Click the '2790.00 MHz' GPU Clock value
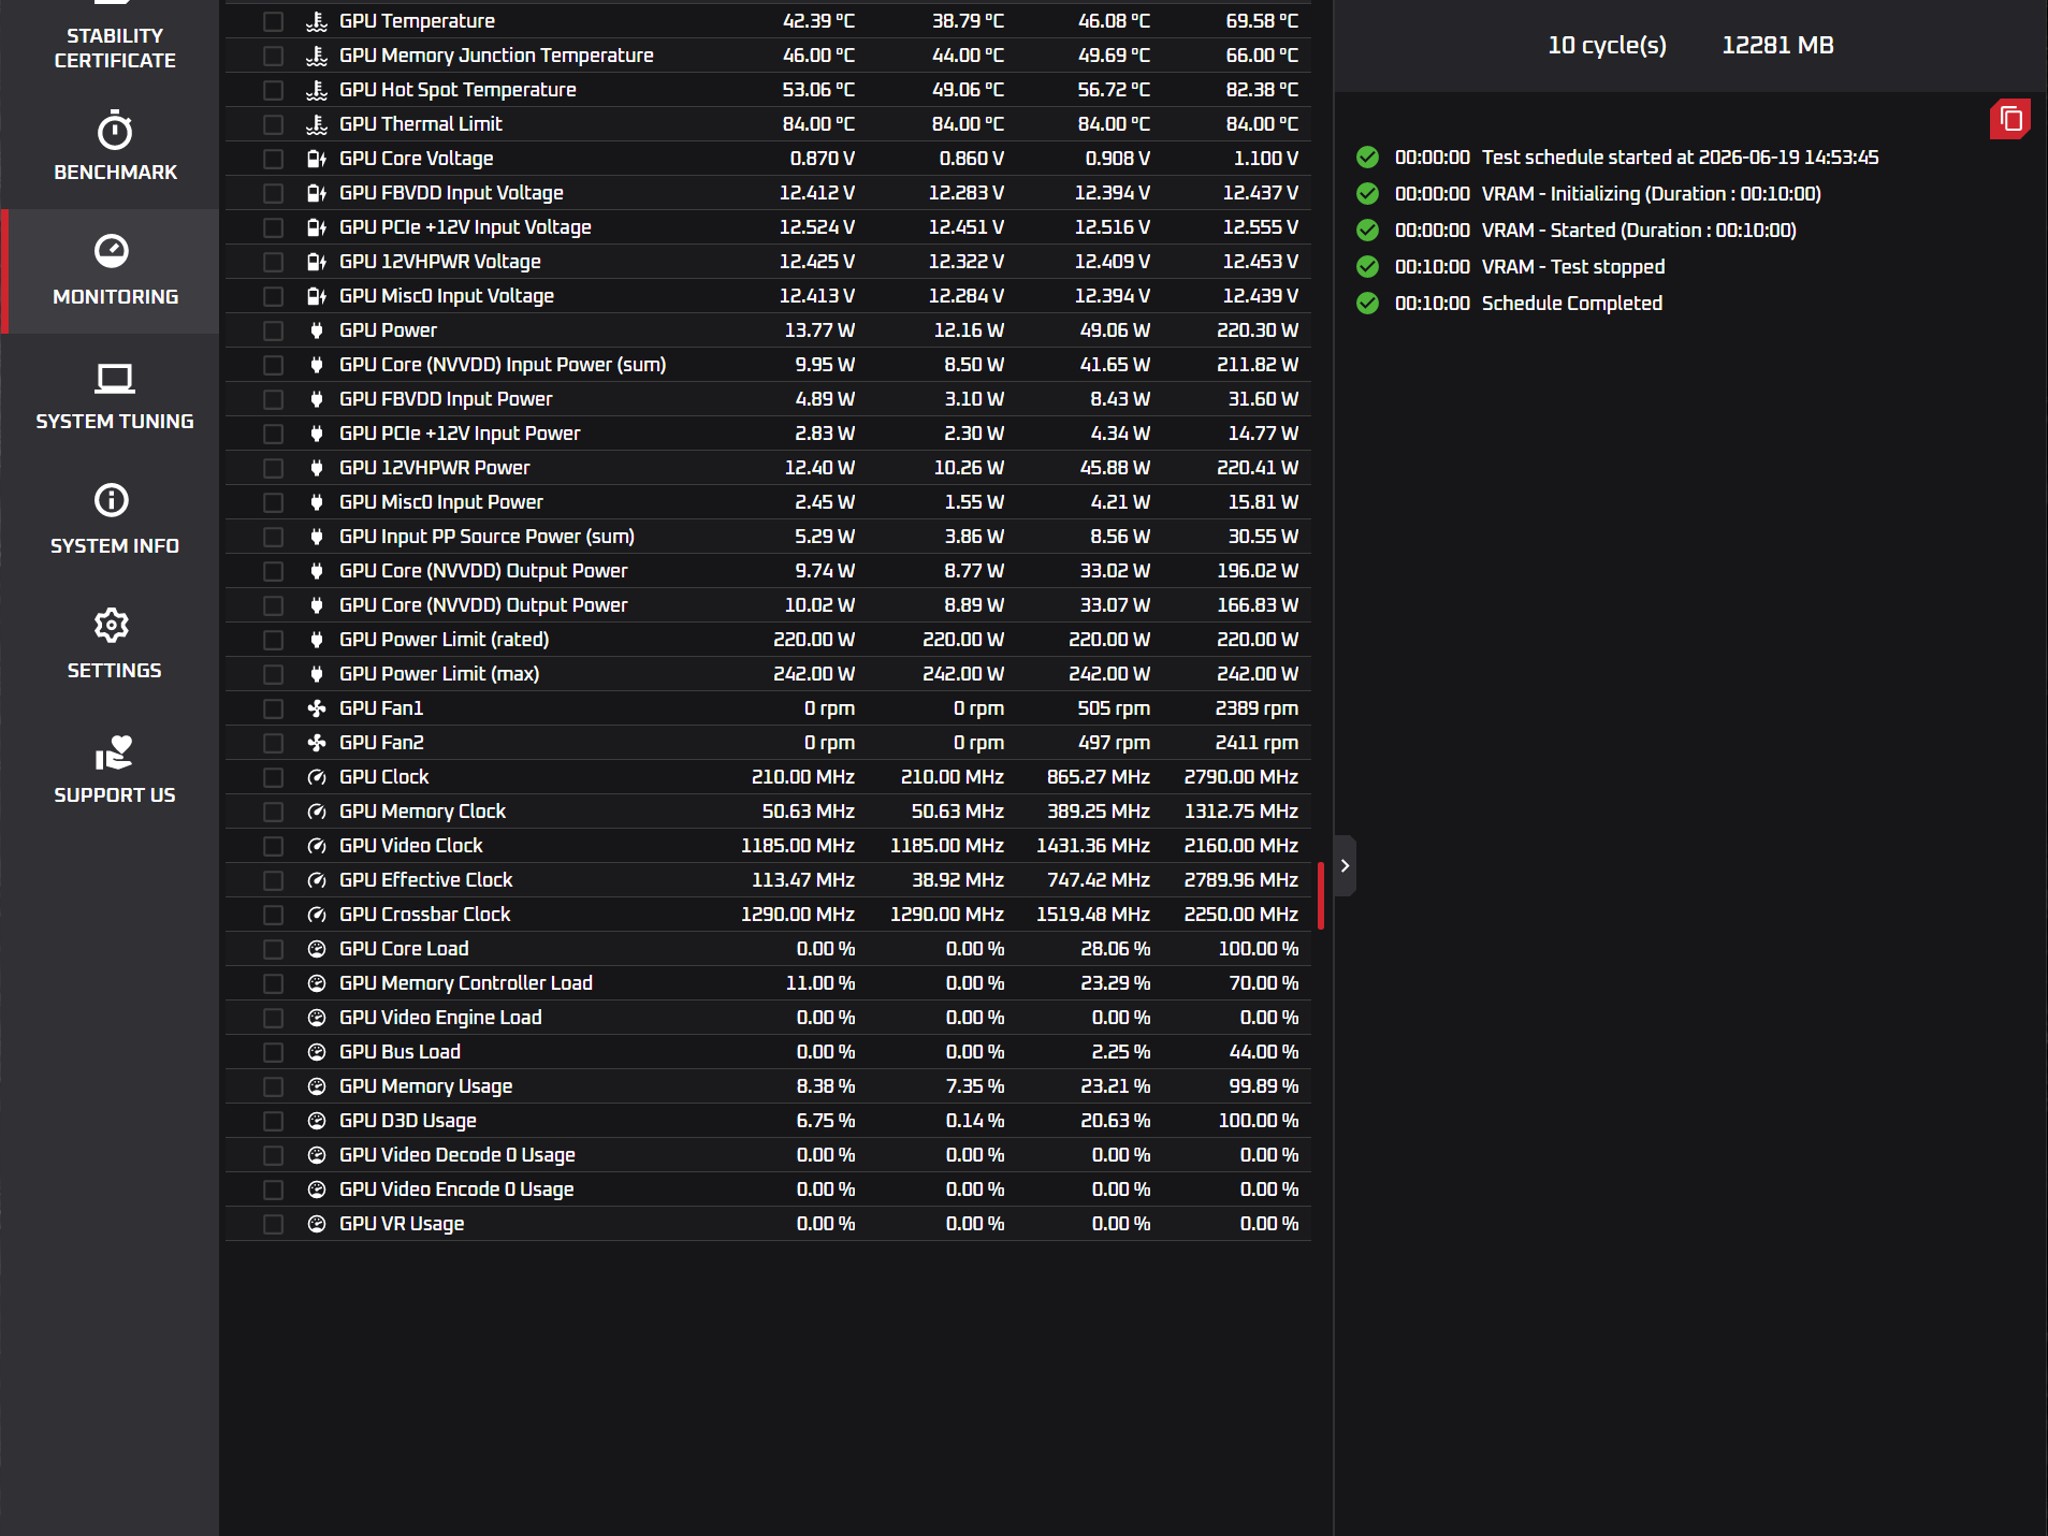The height and width of the screenshot is (1536, 2048). [x=1241, y=777]
